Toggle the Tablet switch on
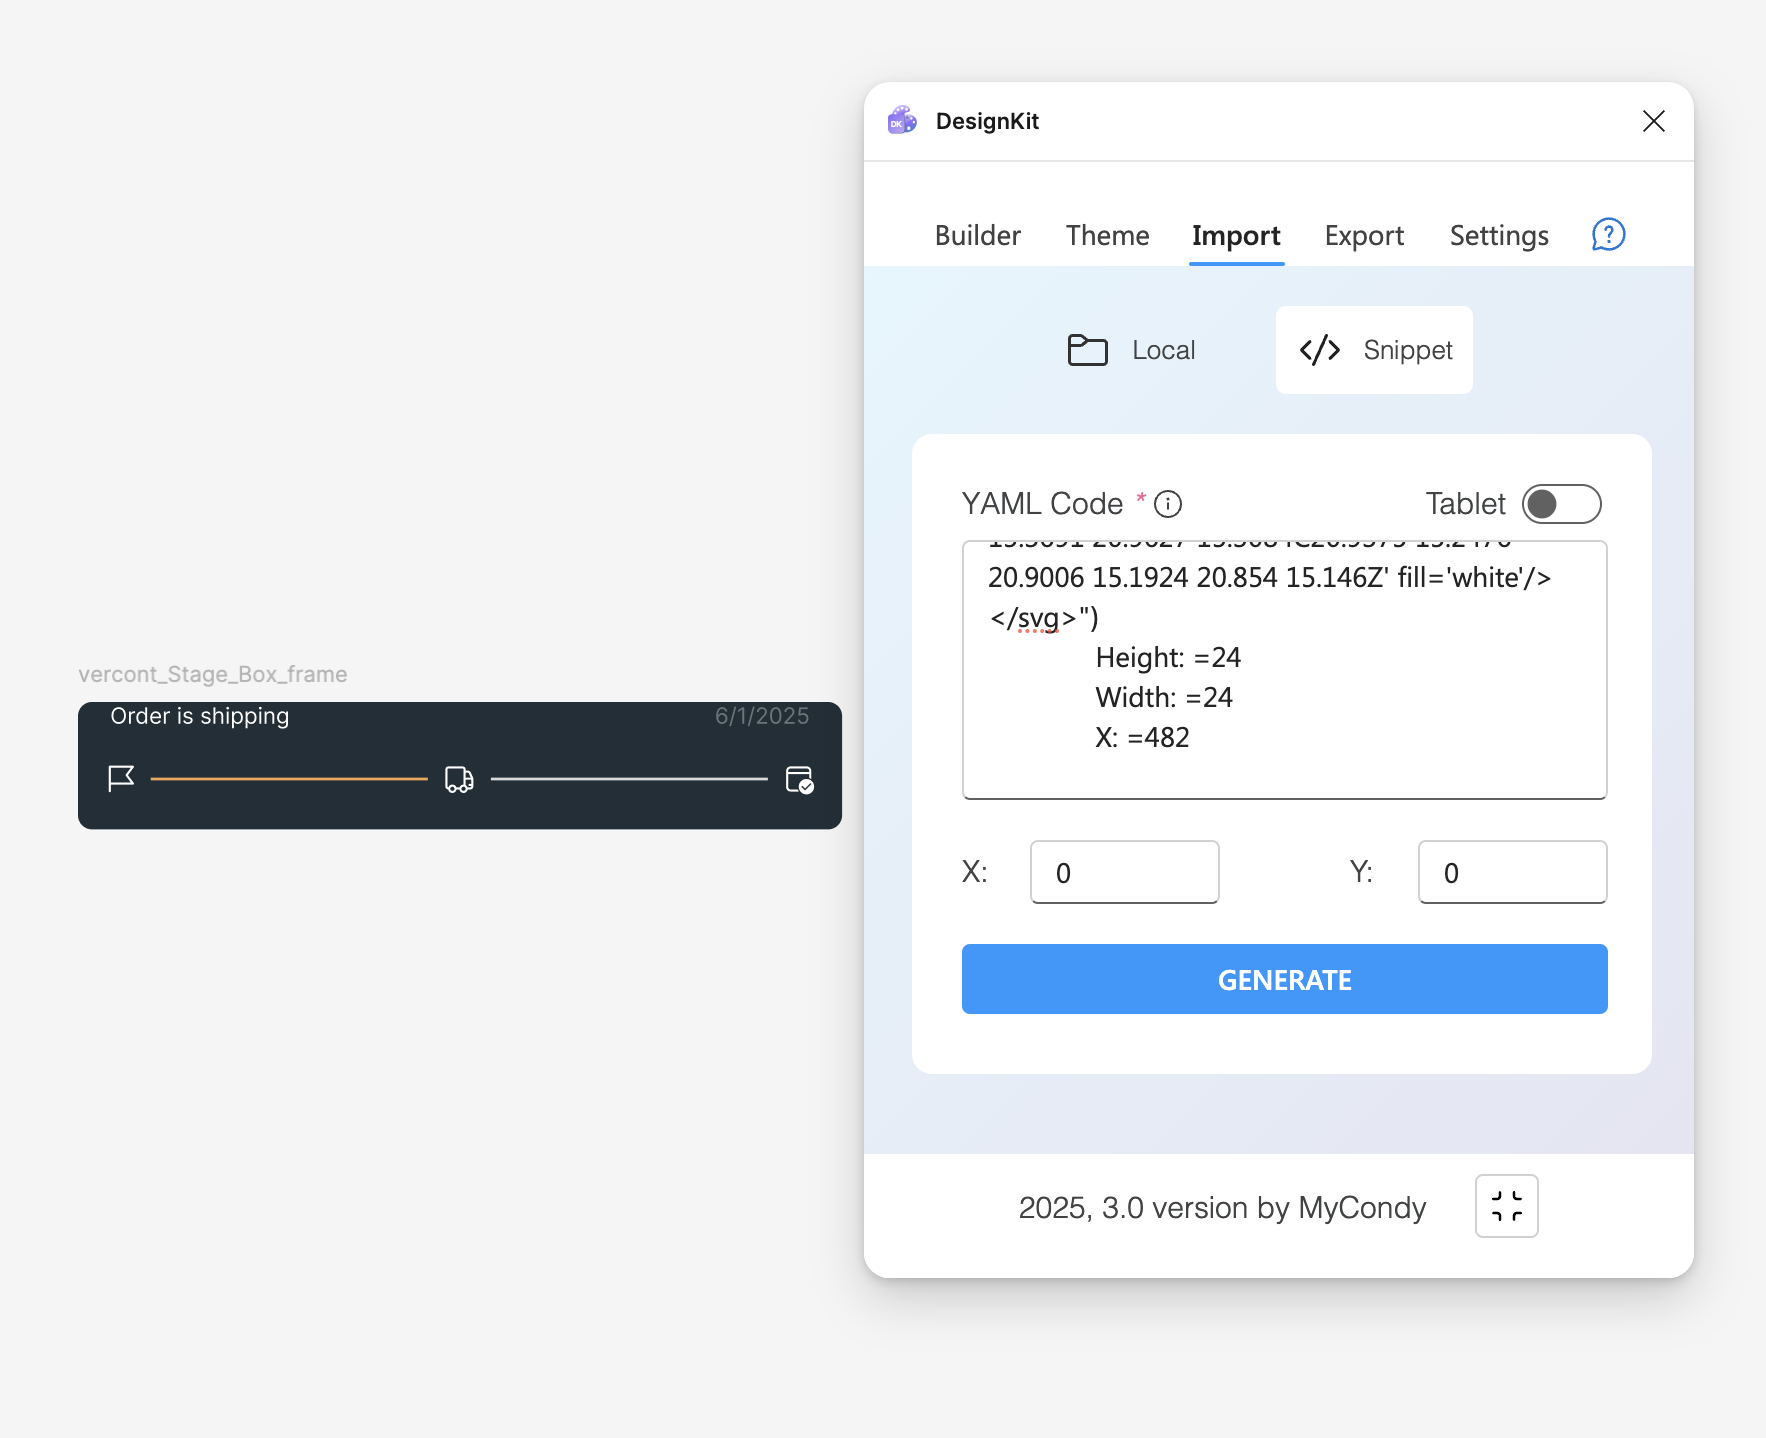 click(1561, 504)
